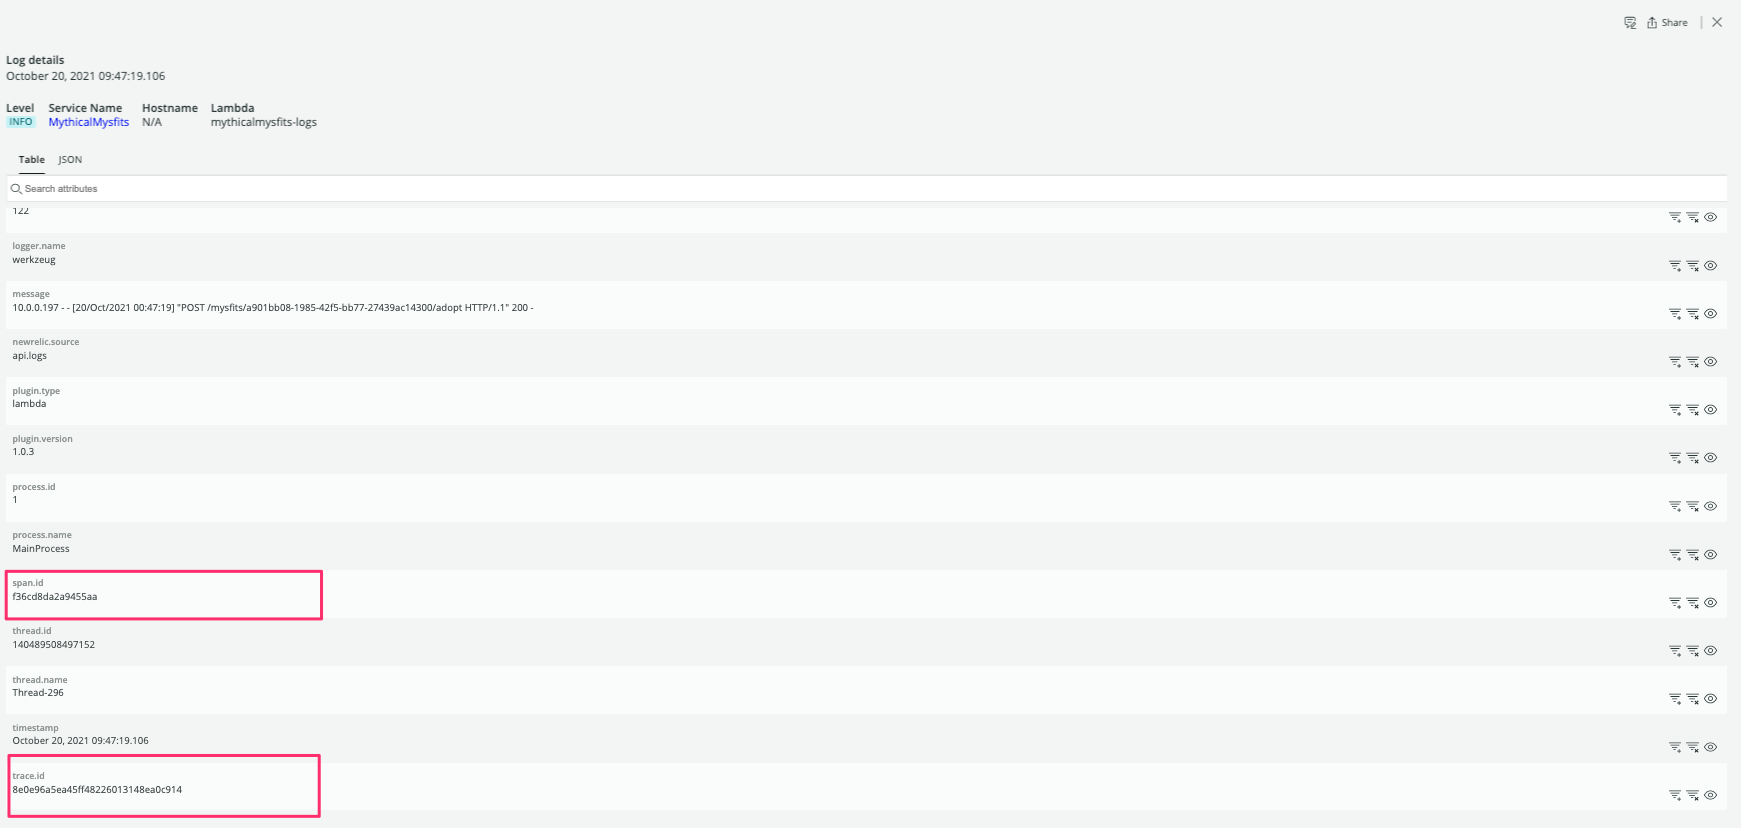Screen dimensions: 1741x828
Task: Add thread.name filter with filter-plus icon
Action: [x=1675, y=699]
